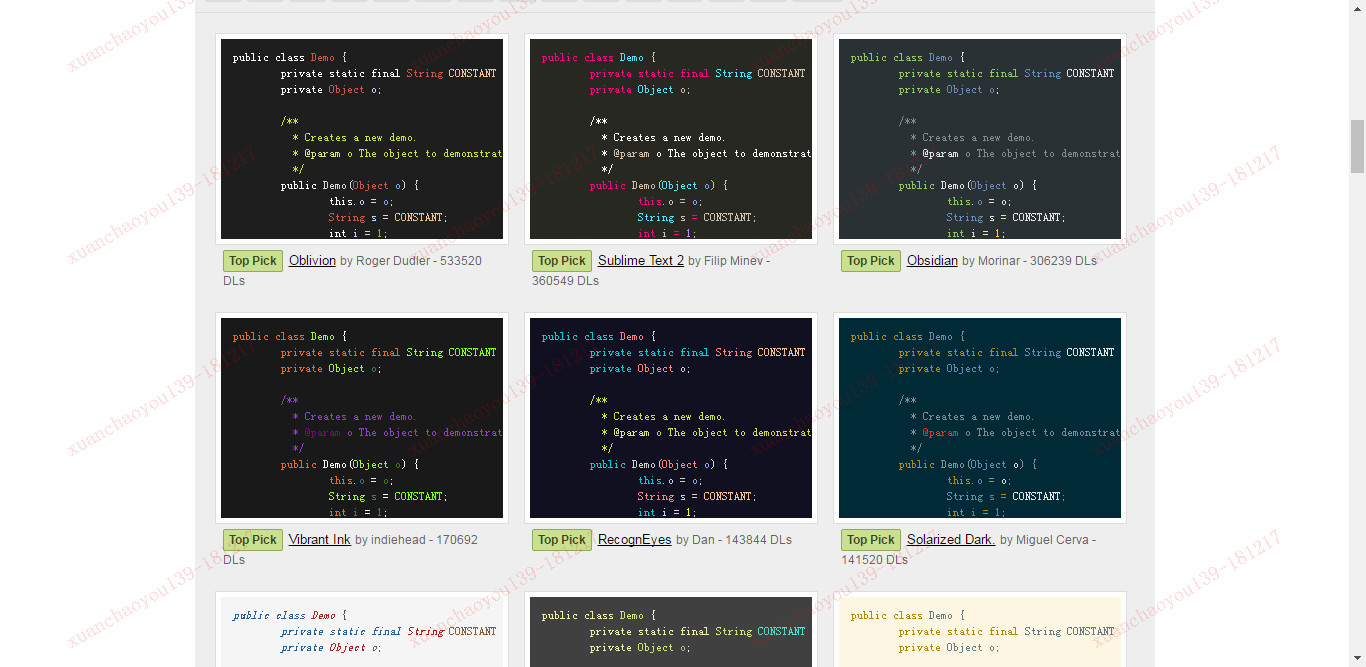Click the Vibrant Ink code preview thumbnail

[362, 418]
